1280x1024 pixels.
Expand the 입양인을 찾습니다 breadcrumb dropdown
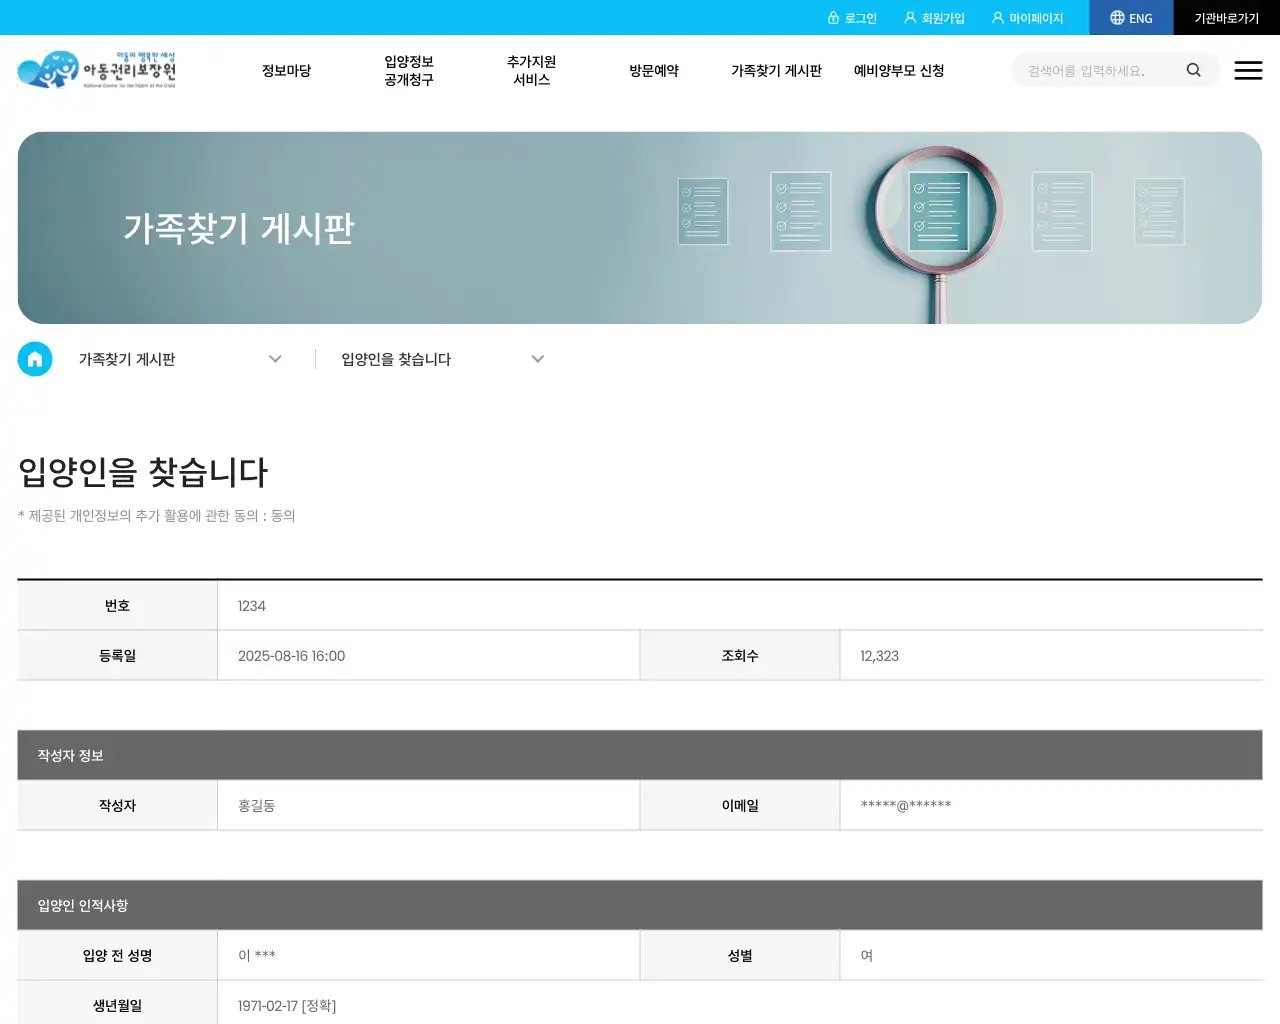538,358
